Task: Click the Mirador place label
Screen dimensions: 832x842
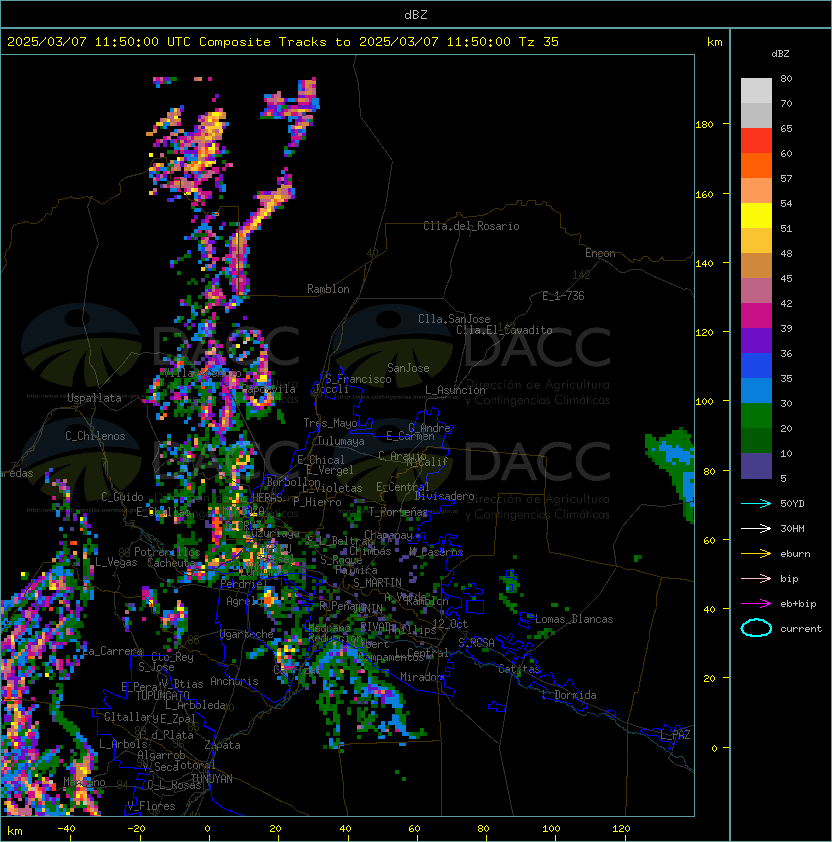Action: pyautogui.click(x=422, y=677)
